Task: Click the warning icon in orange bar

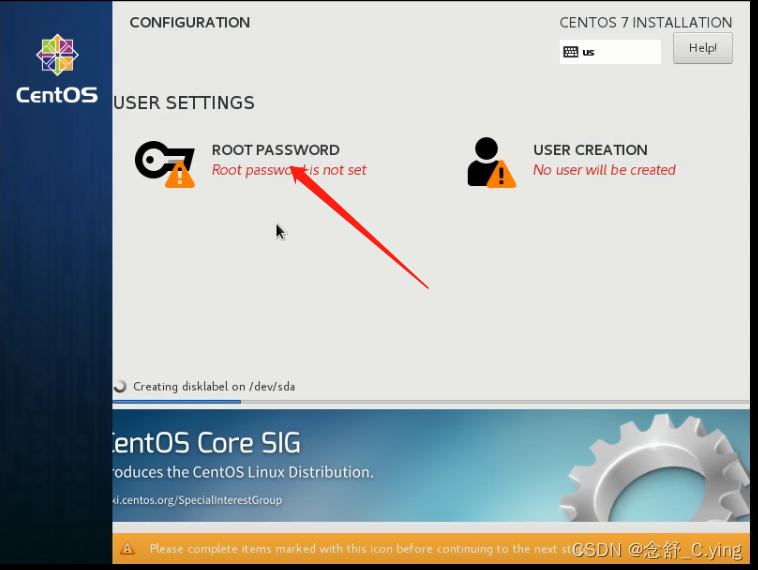Action: point(127,548)
